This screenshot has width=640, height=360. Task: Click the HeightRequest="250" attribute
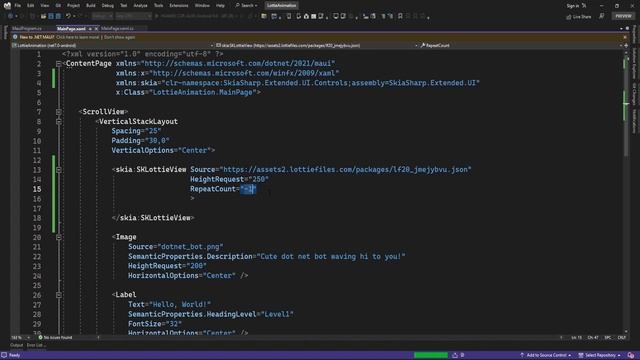229,179
